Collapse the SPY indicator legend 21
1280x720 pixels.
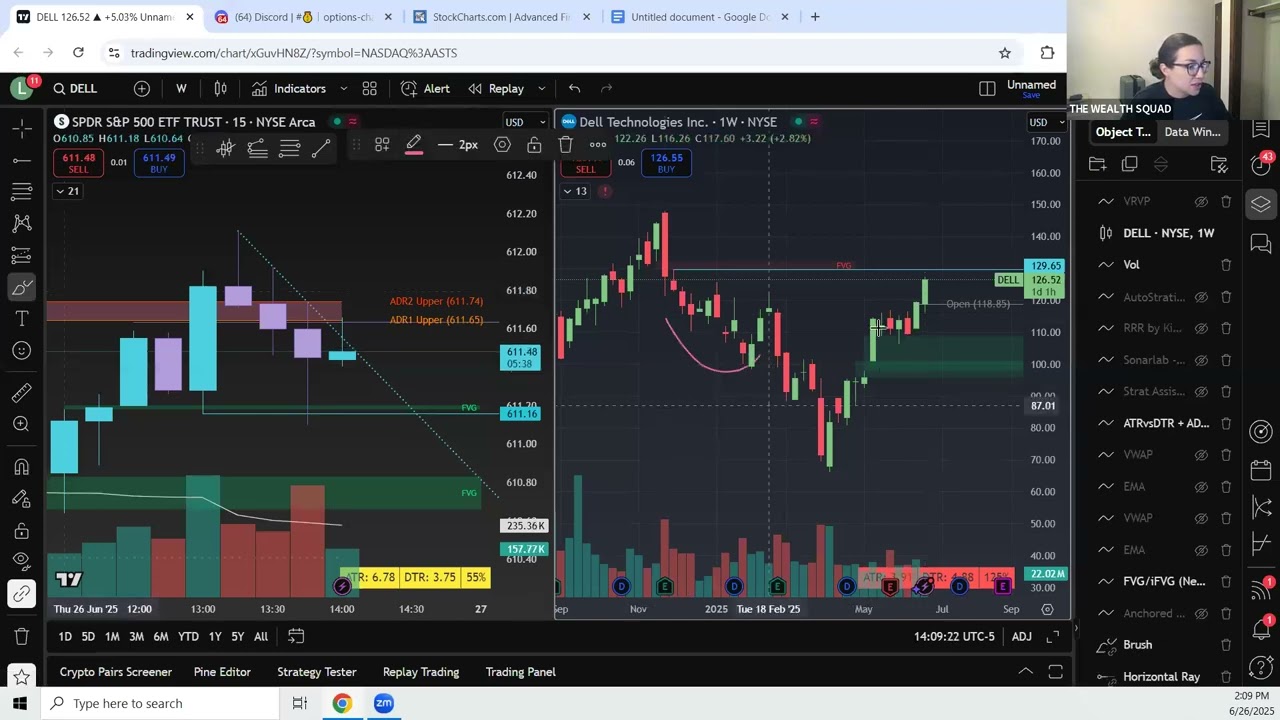click(67, 191)
